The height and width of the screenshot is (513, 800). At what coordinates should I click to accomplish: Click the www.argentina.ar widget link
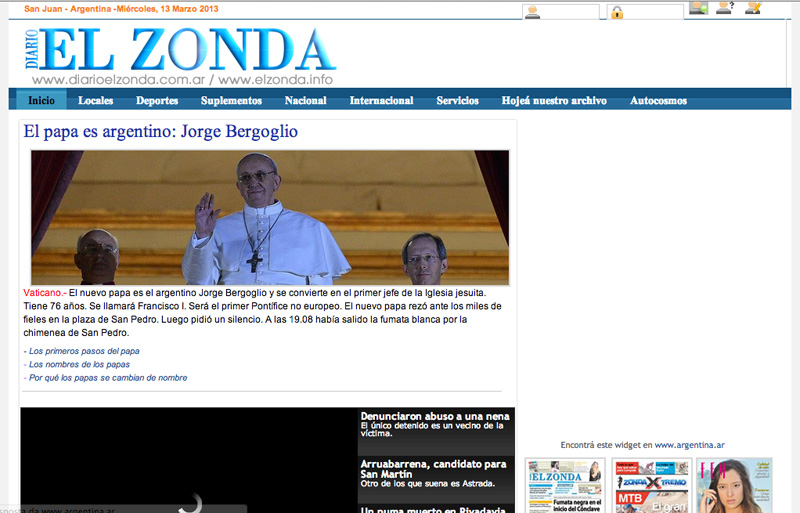[689, 445]
